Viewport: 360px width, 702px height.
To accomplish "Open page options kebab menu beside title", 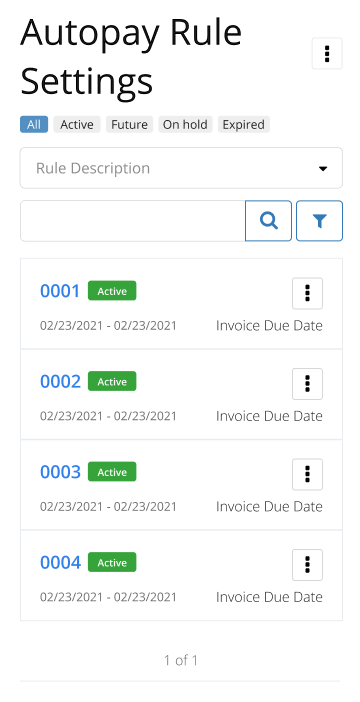I will pyautogui.click(x=327, y=53).
